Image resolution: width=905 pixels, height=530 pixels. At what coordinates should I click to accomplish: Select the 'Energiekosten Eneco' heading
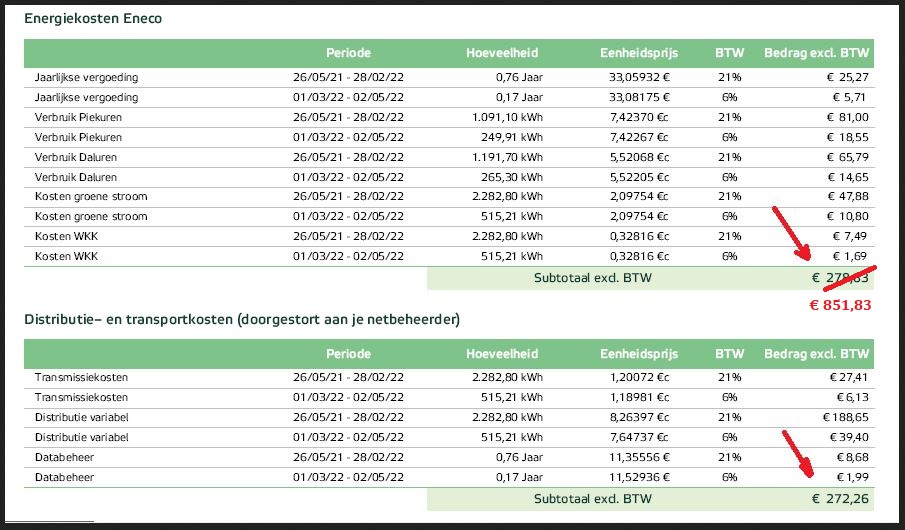pos(93,19)
